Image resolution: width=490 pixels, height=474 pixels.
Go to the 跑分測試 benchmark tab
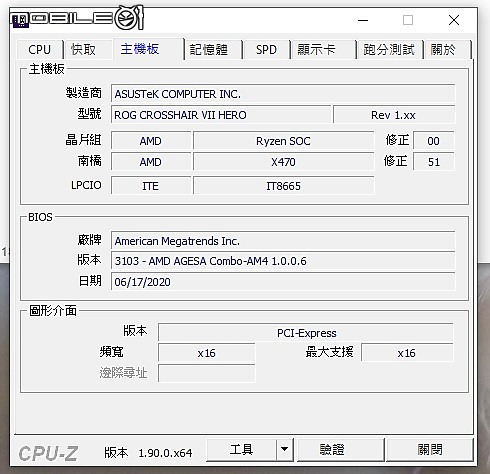coord(389,50)
